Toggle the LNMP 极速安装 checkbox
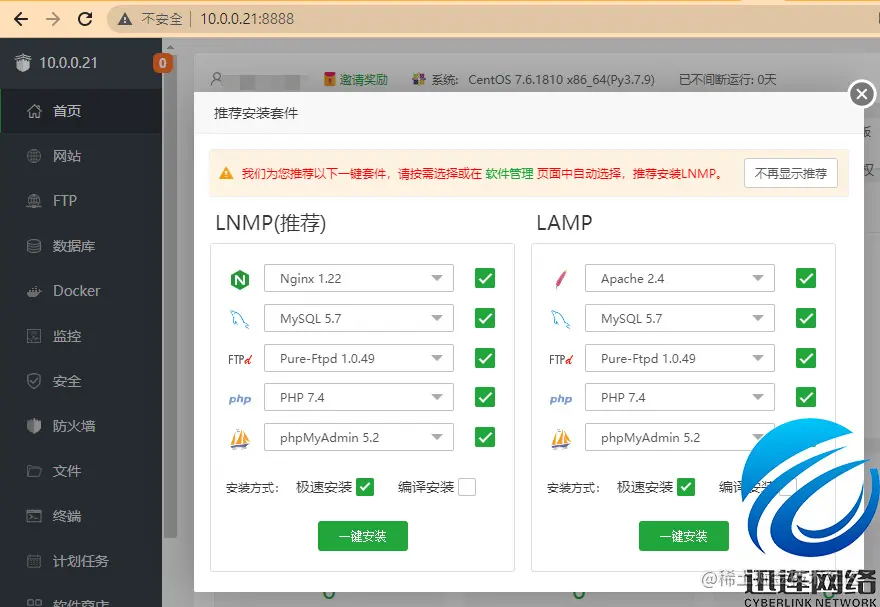880x607 pixels. click(365, 487)
